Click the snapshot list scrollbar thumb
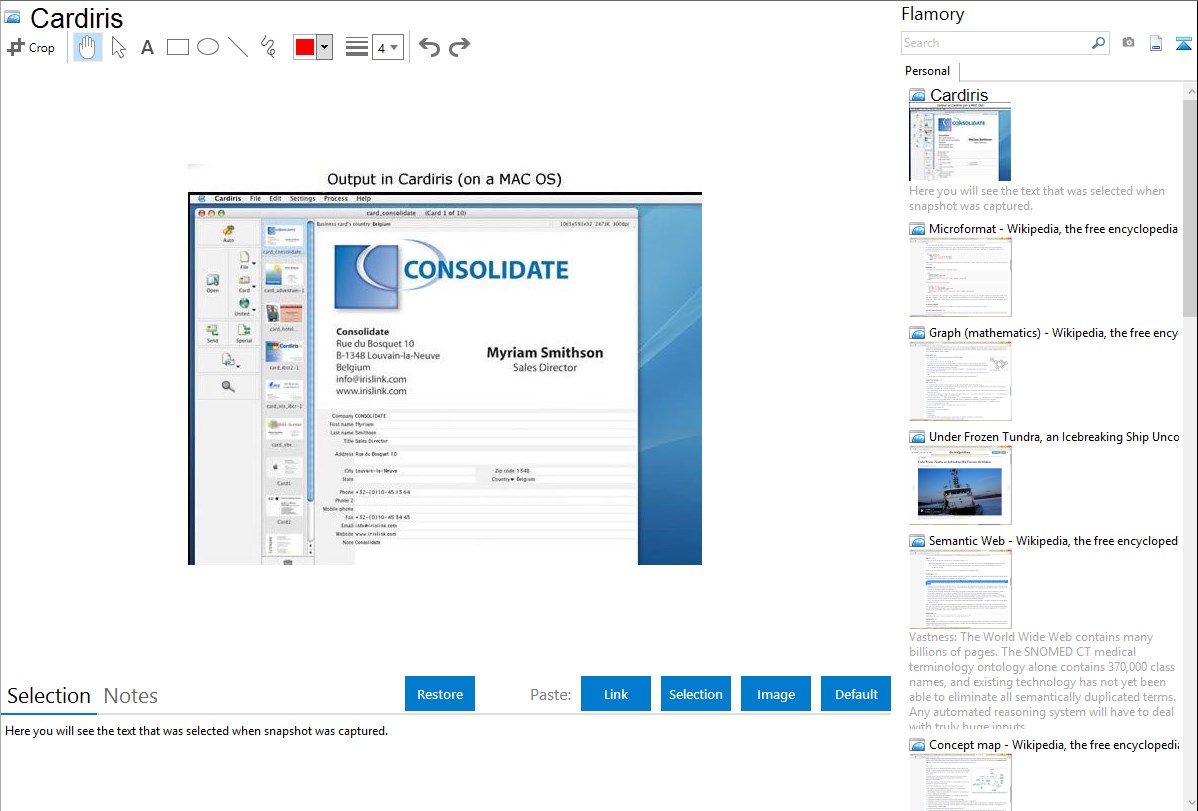Image resolution: width=1198 pixels, height=811 pixels. [1190, 207]
